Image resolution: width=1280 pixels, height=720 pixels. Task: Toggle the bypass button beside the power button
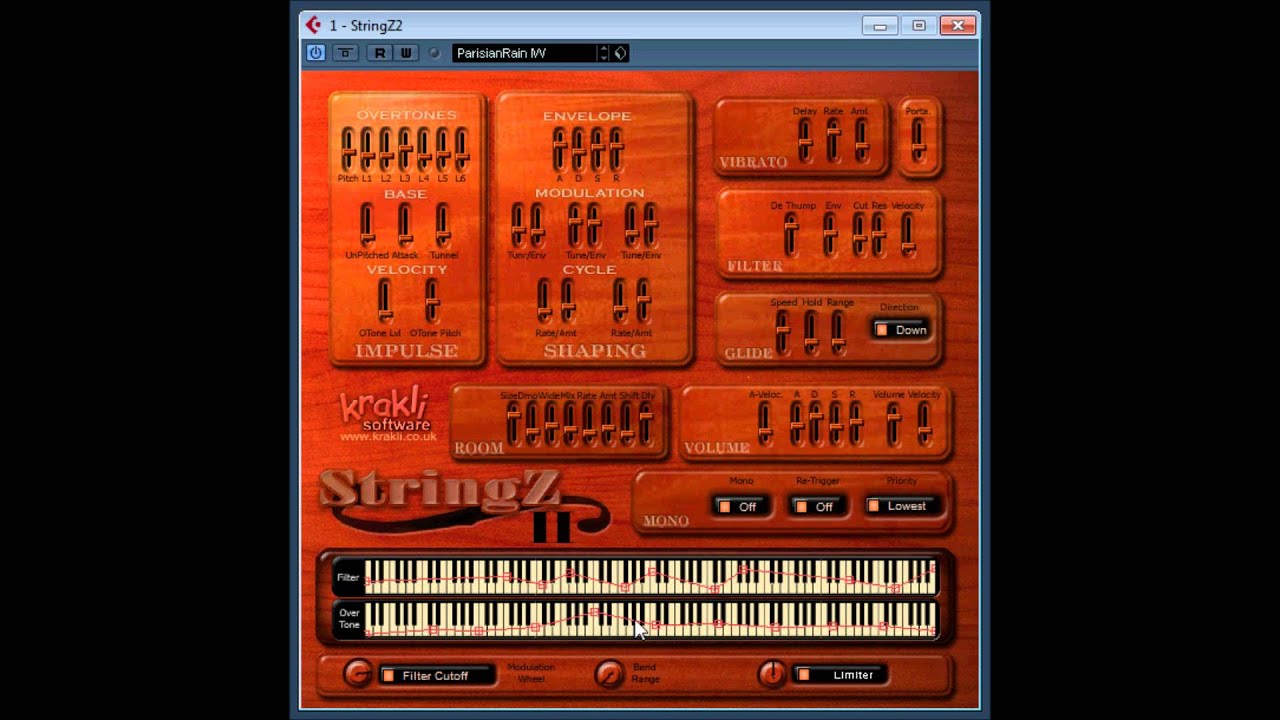coord(345,53)
